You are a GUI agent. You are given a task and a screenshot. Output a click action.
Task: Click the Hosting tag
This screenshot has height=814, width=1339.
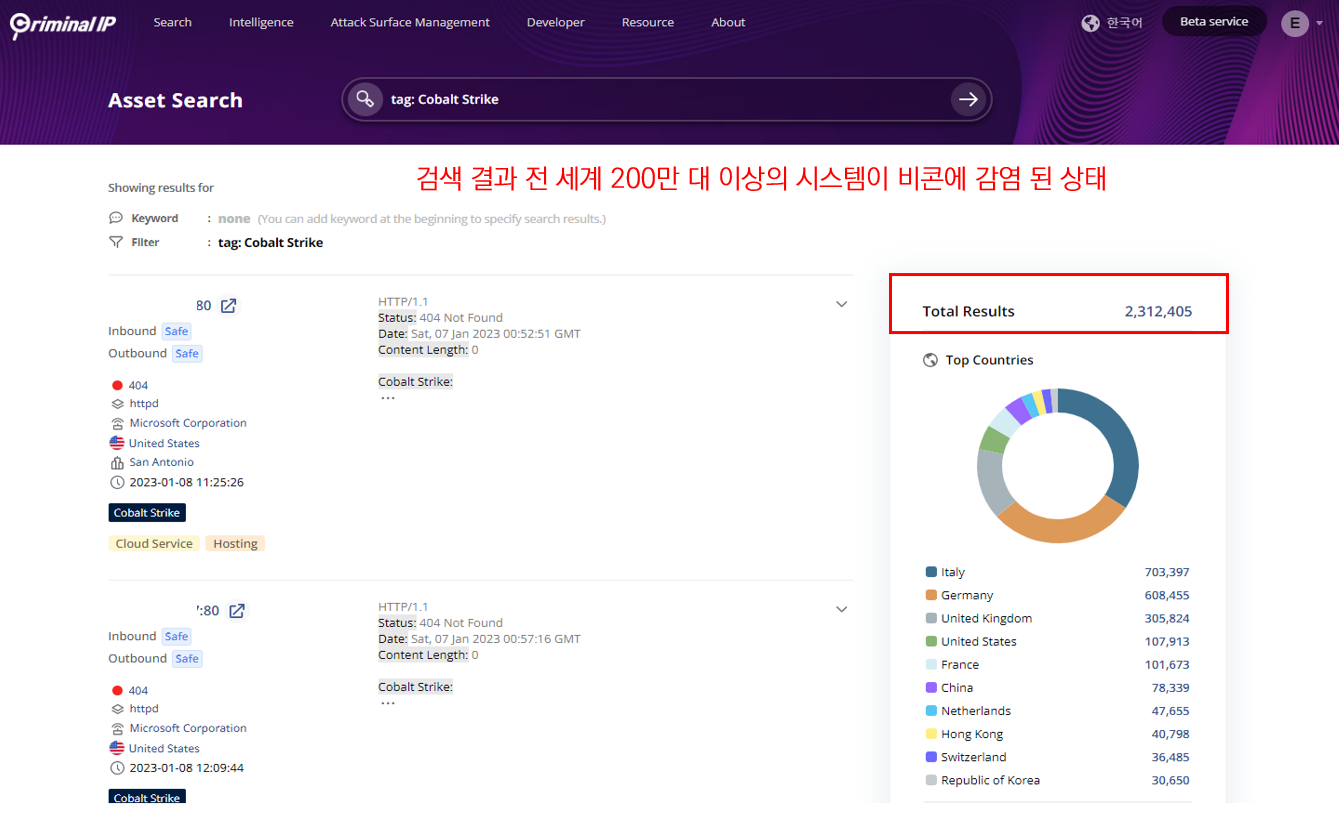click(235, 544)
